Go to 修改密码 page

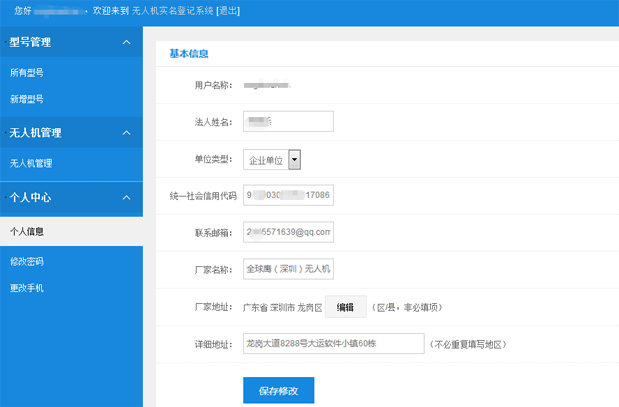[26, 261]
